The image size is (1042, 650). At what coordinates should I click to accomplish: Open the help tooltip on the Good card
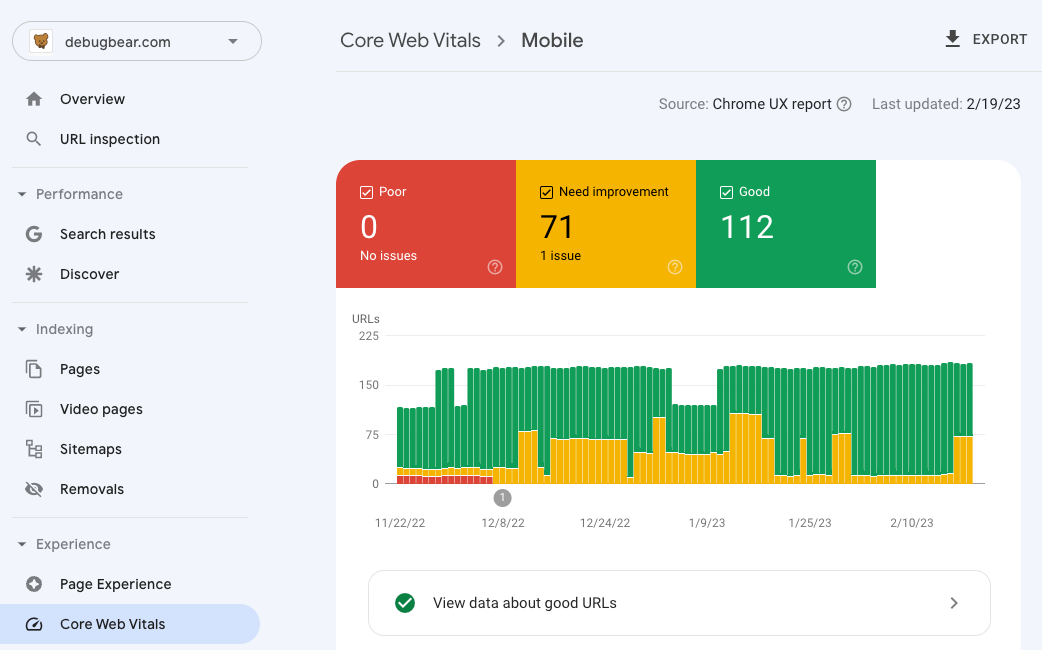coord(855,267)
